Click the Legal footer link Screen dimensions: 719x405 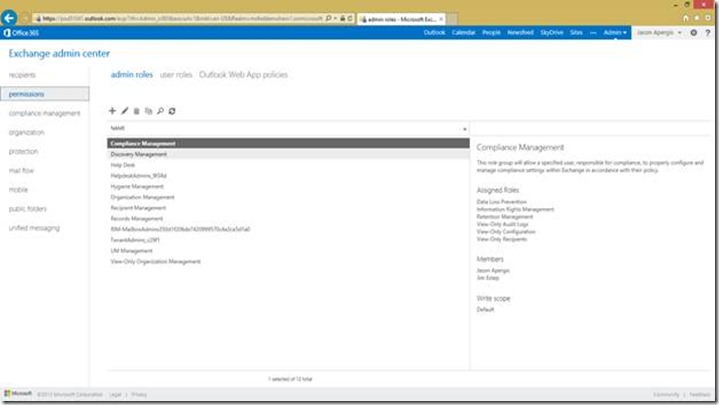tap(115, 394)
